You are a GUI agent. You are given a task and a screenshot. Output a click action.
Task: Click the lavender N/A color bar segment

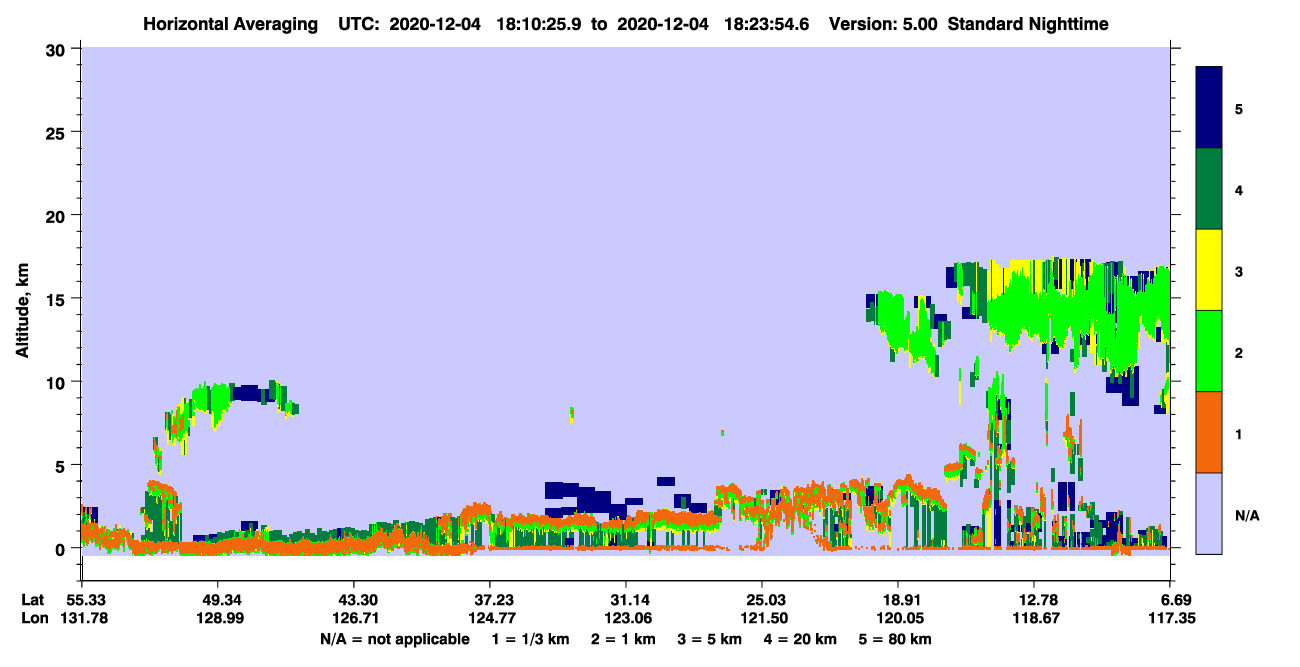click(1209, 513)
